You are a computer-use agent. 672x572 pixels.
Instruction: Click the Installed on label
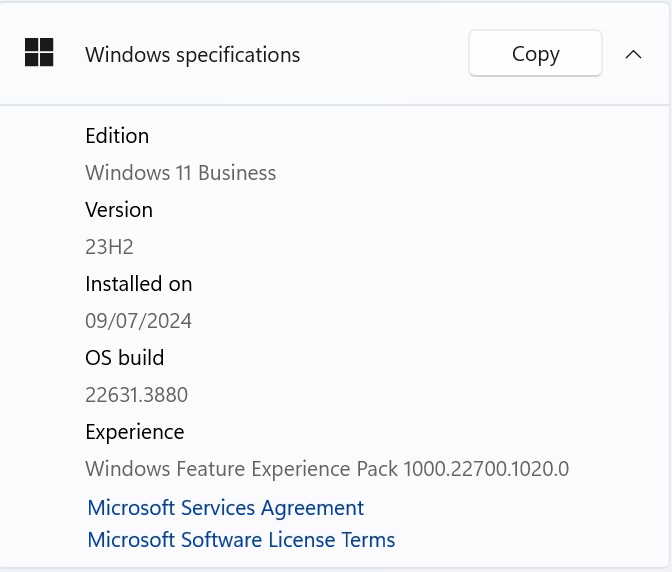138,284
